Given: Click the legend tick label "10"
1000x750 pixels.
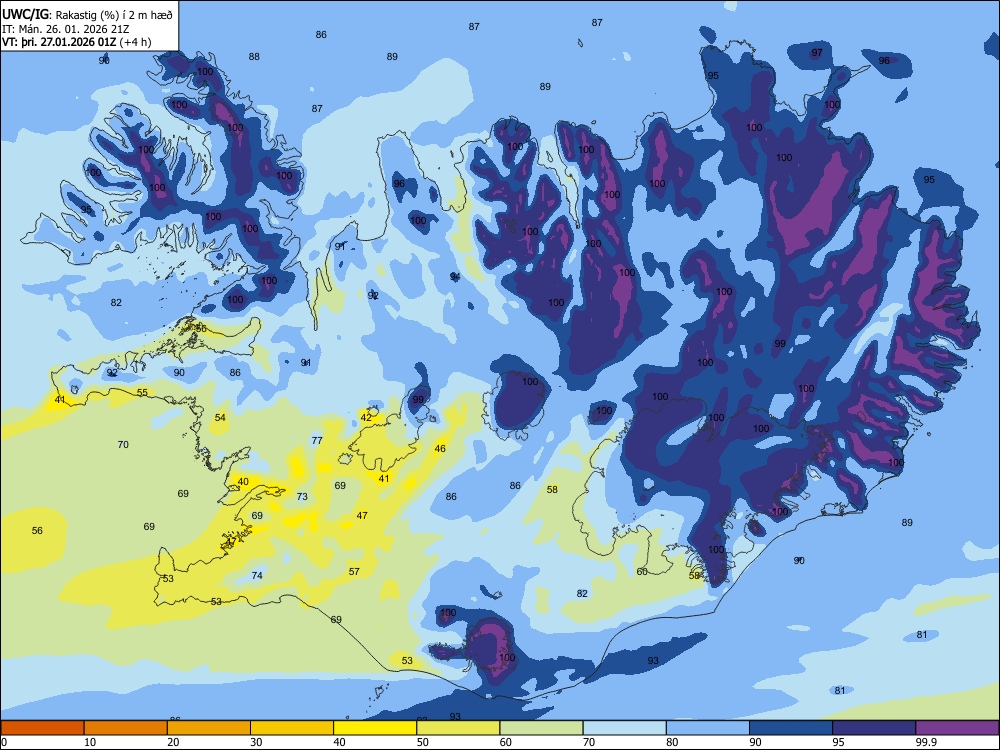Looking at the screenshot, I should 90,742.
